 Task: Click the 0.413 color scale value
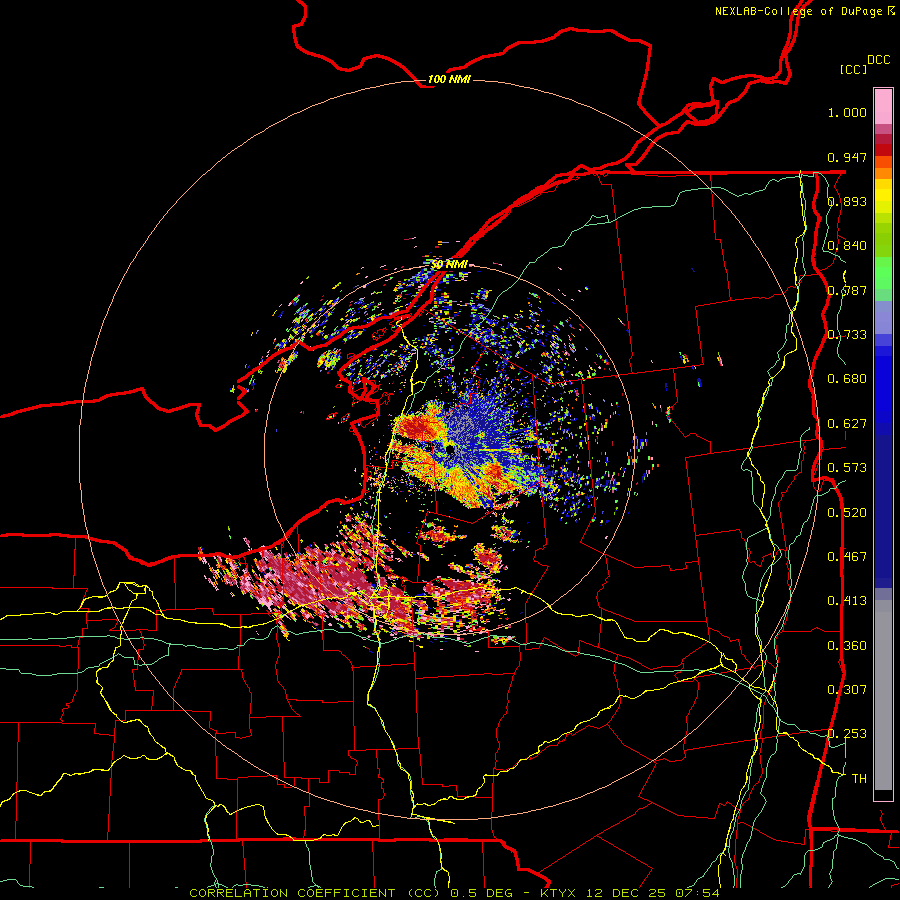coord(847,601)
